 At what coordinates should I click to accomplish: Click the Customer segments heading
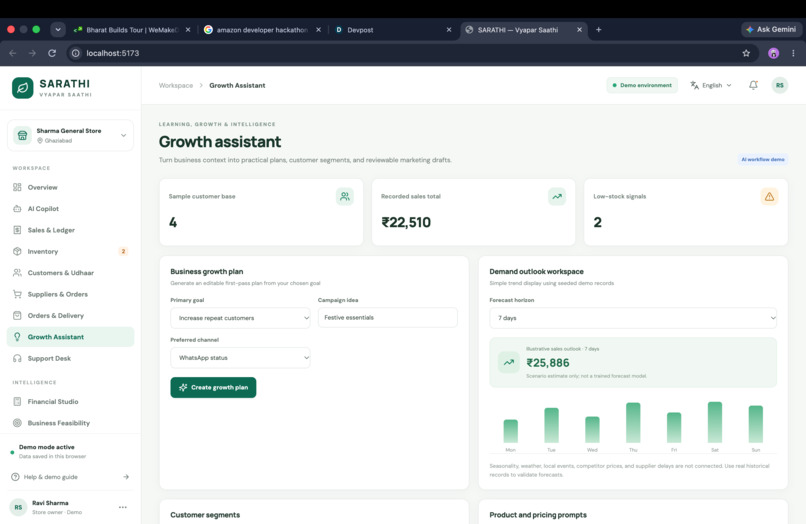coord(205,515)
